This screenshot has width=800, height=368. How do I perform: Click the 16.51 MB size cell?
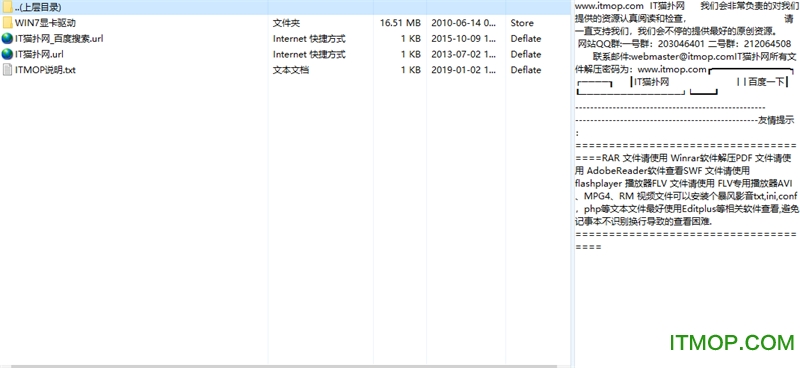coord(401,23)
